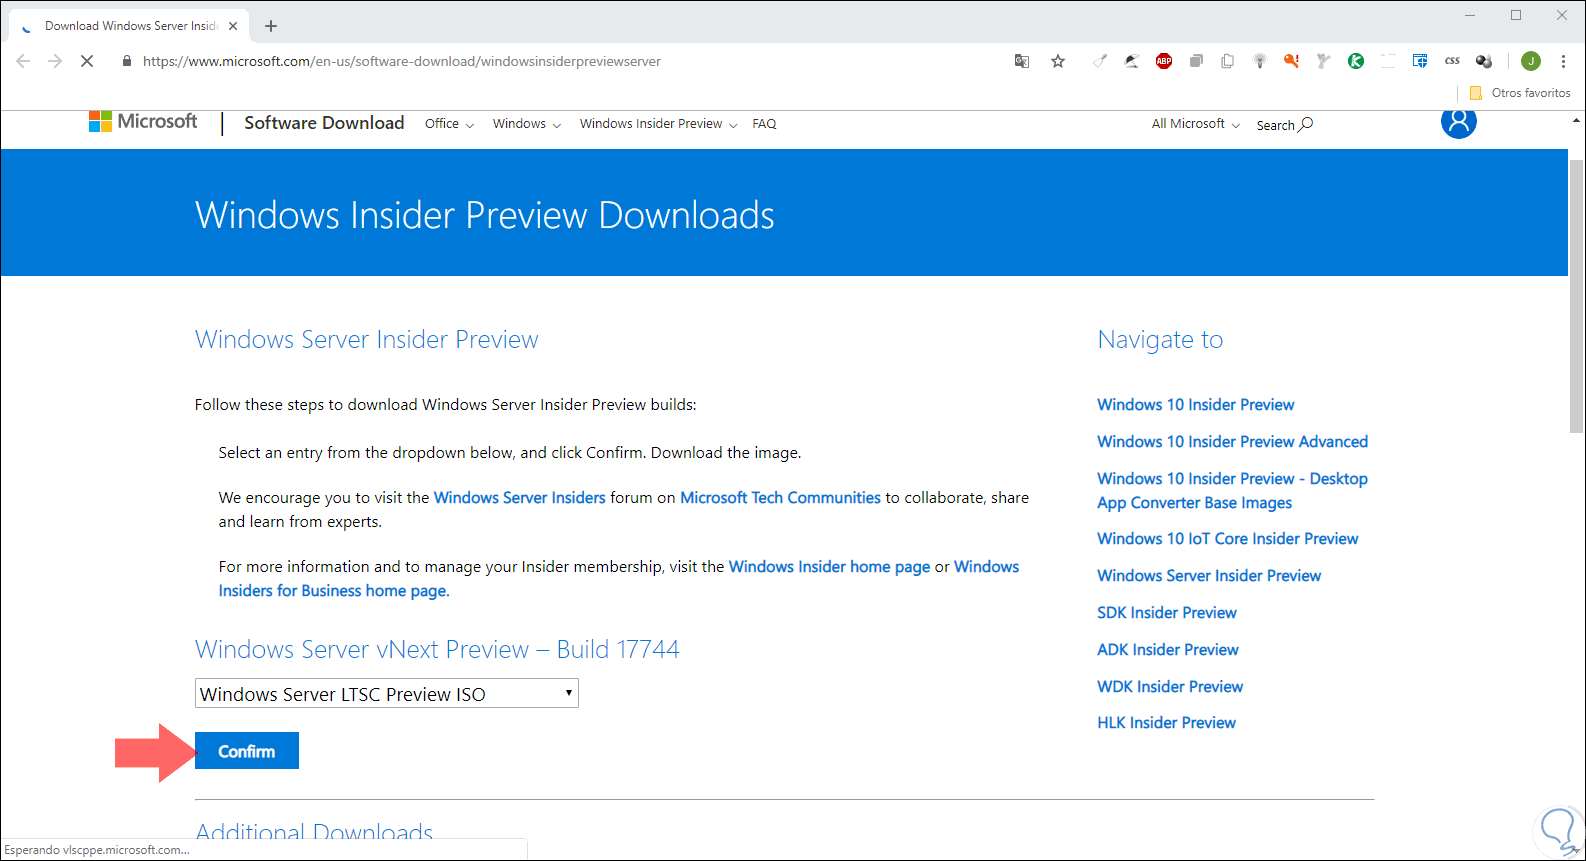Navigate to Windows 10 IoT Core Insider Preview

point(1228,539)
